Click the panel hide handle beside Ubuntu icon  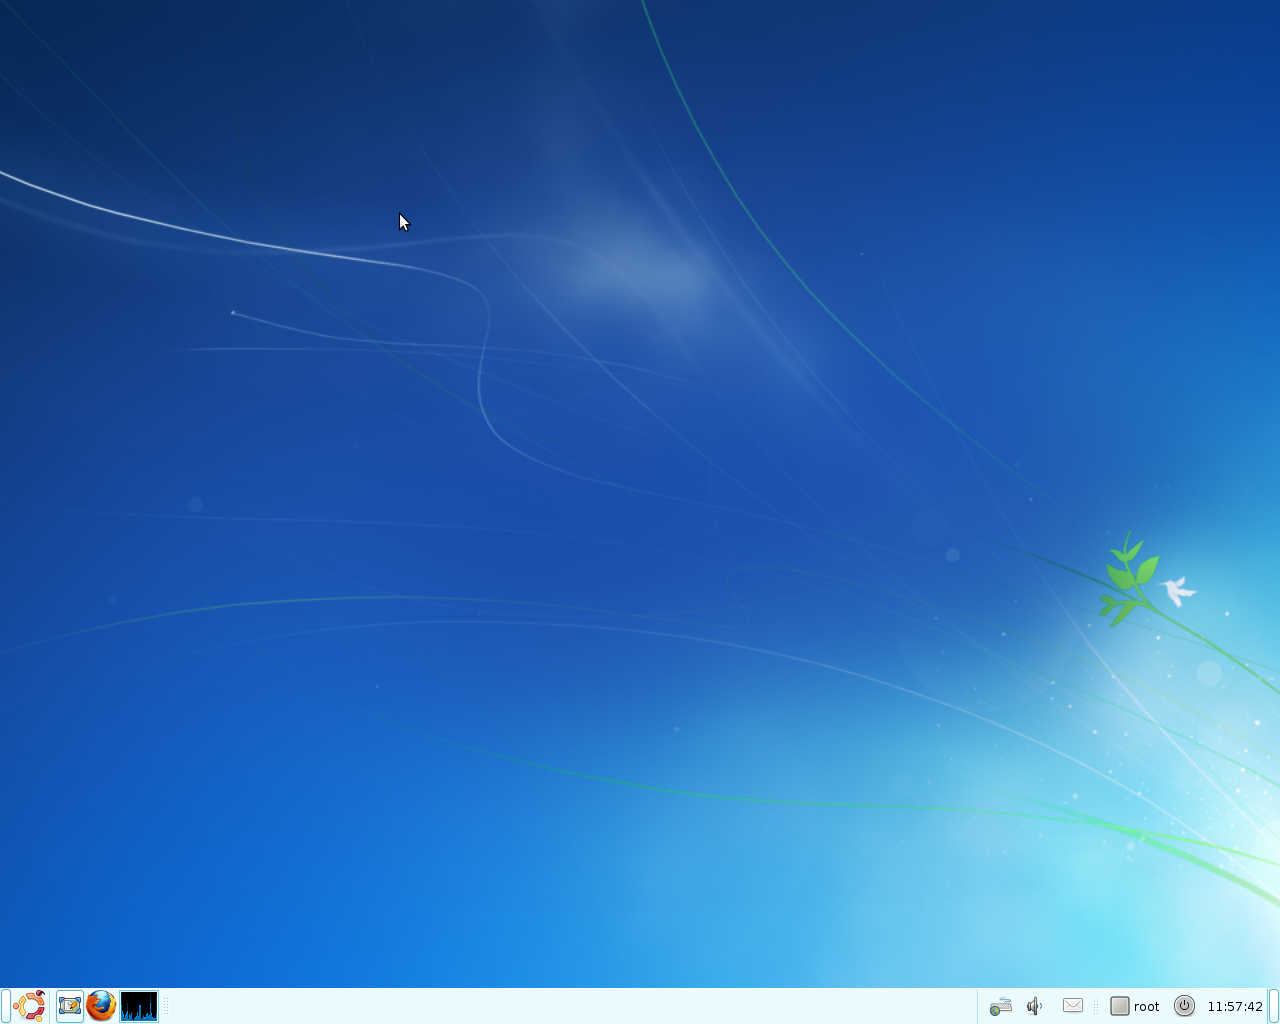[5, 1006]
